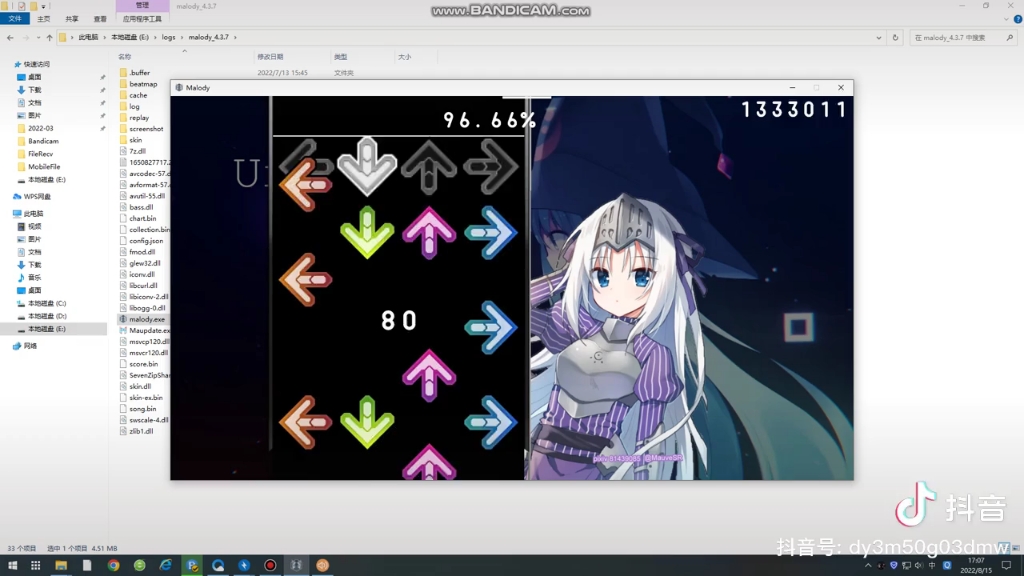The width and height of the screenshot is (1024, 576).
Task: Click the Refresh button beside the address bar
Action: 895,38
